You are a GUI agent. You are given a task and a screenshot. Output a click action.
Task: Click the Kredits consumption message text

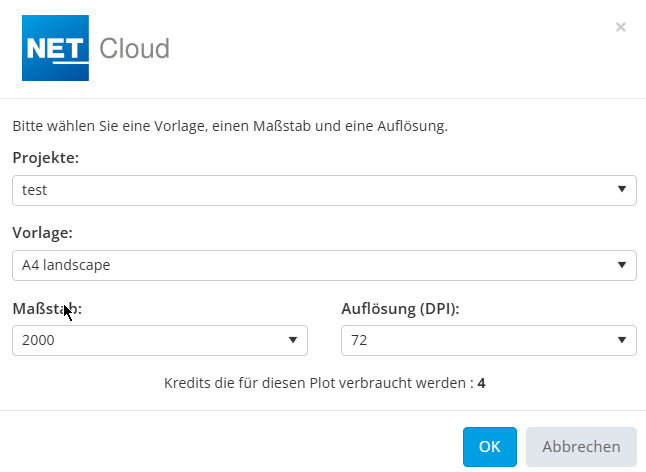coord(317,383)
